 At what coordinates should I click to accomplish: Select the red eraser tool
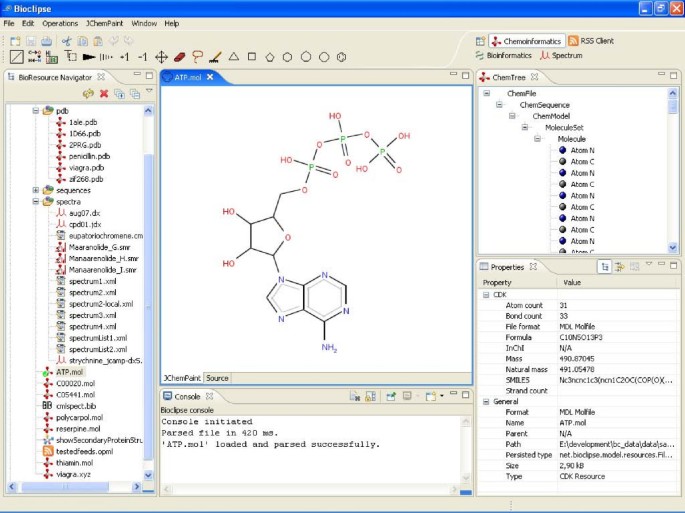pyautogui.click(x=180, y=57)
